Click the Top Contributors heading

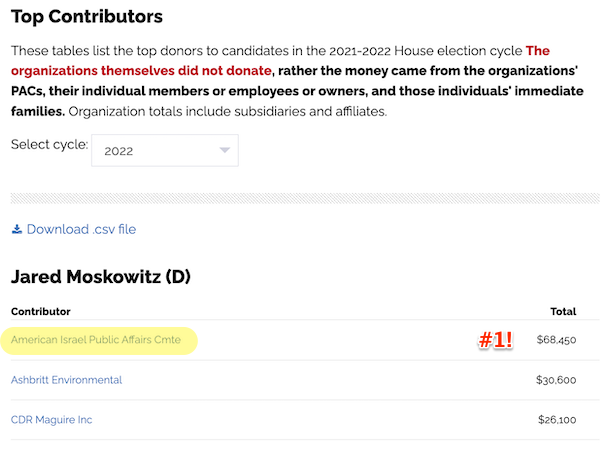click(87, 17)
